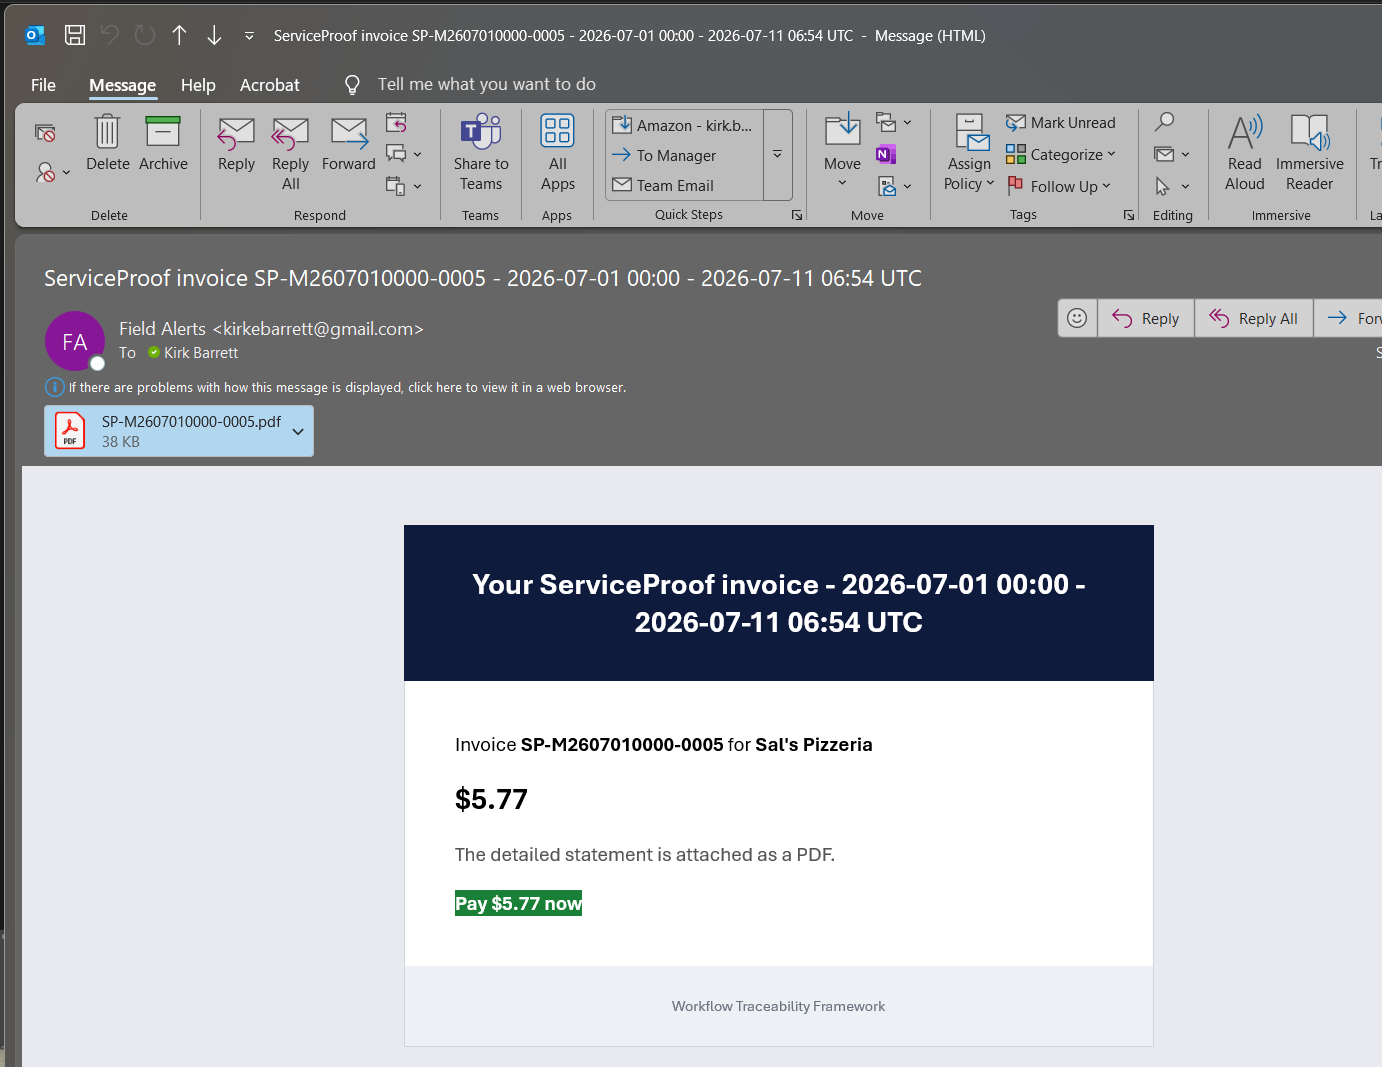Click the email subject line in the reading pane
Viewport: 1382px width, 1067px height.
pos(483,278)
